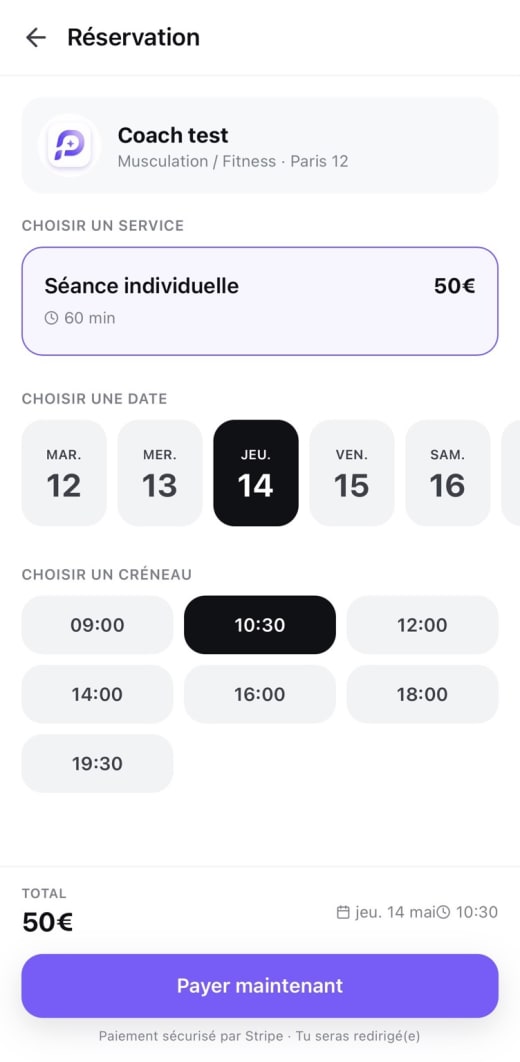Pick Saturday 16 as date
The height and width of the screenshot is (1062, 520).
point(448,473)
